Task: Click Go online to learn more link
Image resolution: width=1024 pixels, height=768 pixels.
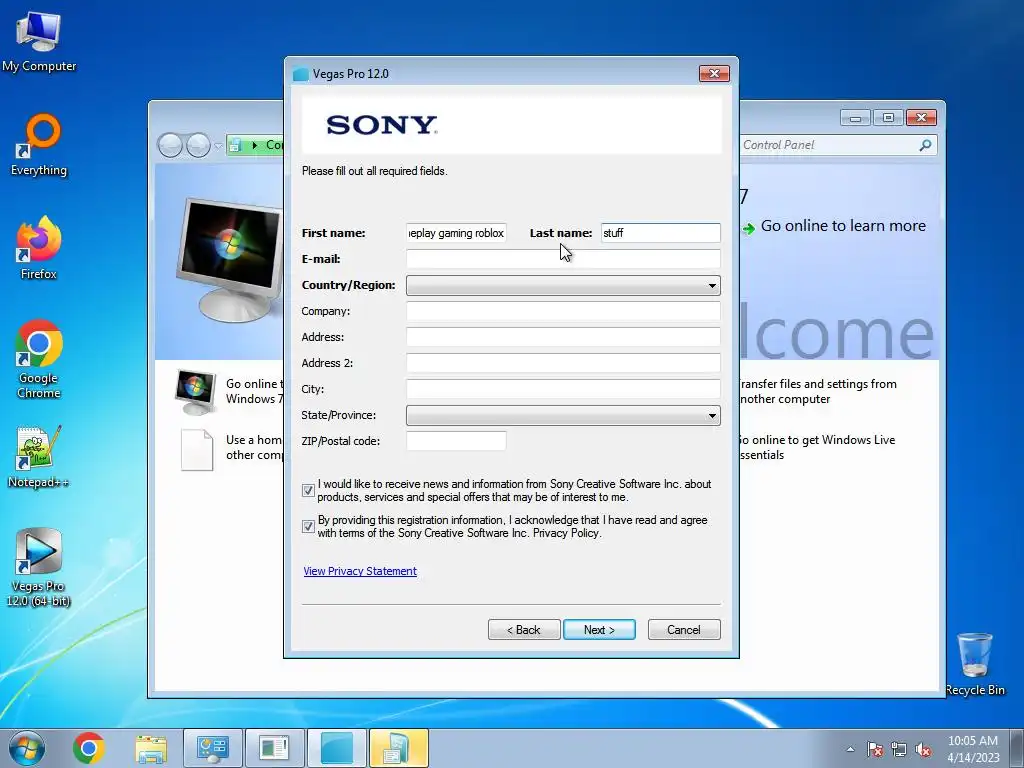Action: tap(843, 226)
